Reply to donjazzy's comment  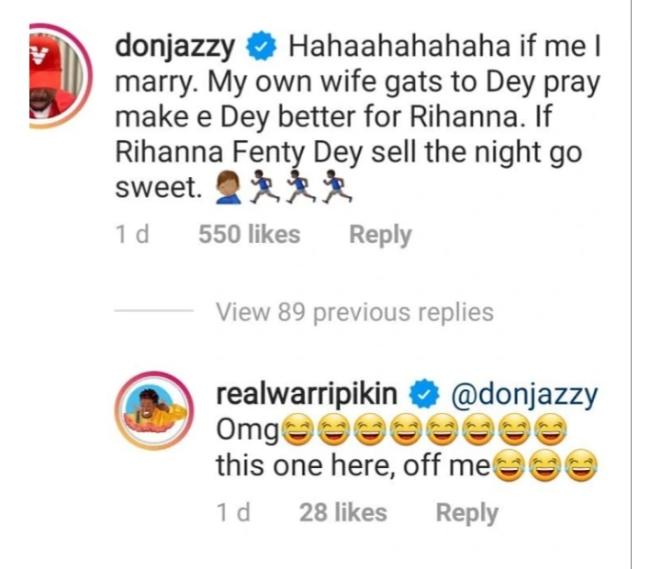(380, 235)
